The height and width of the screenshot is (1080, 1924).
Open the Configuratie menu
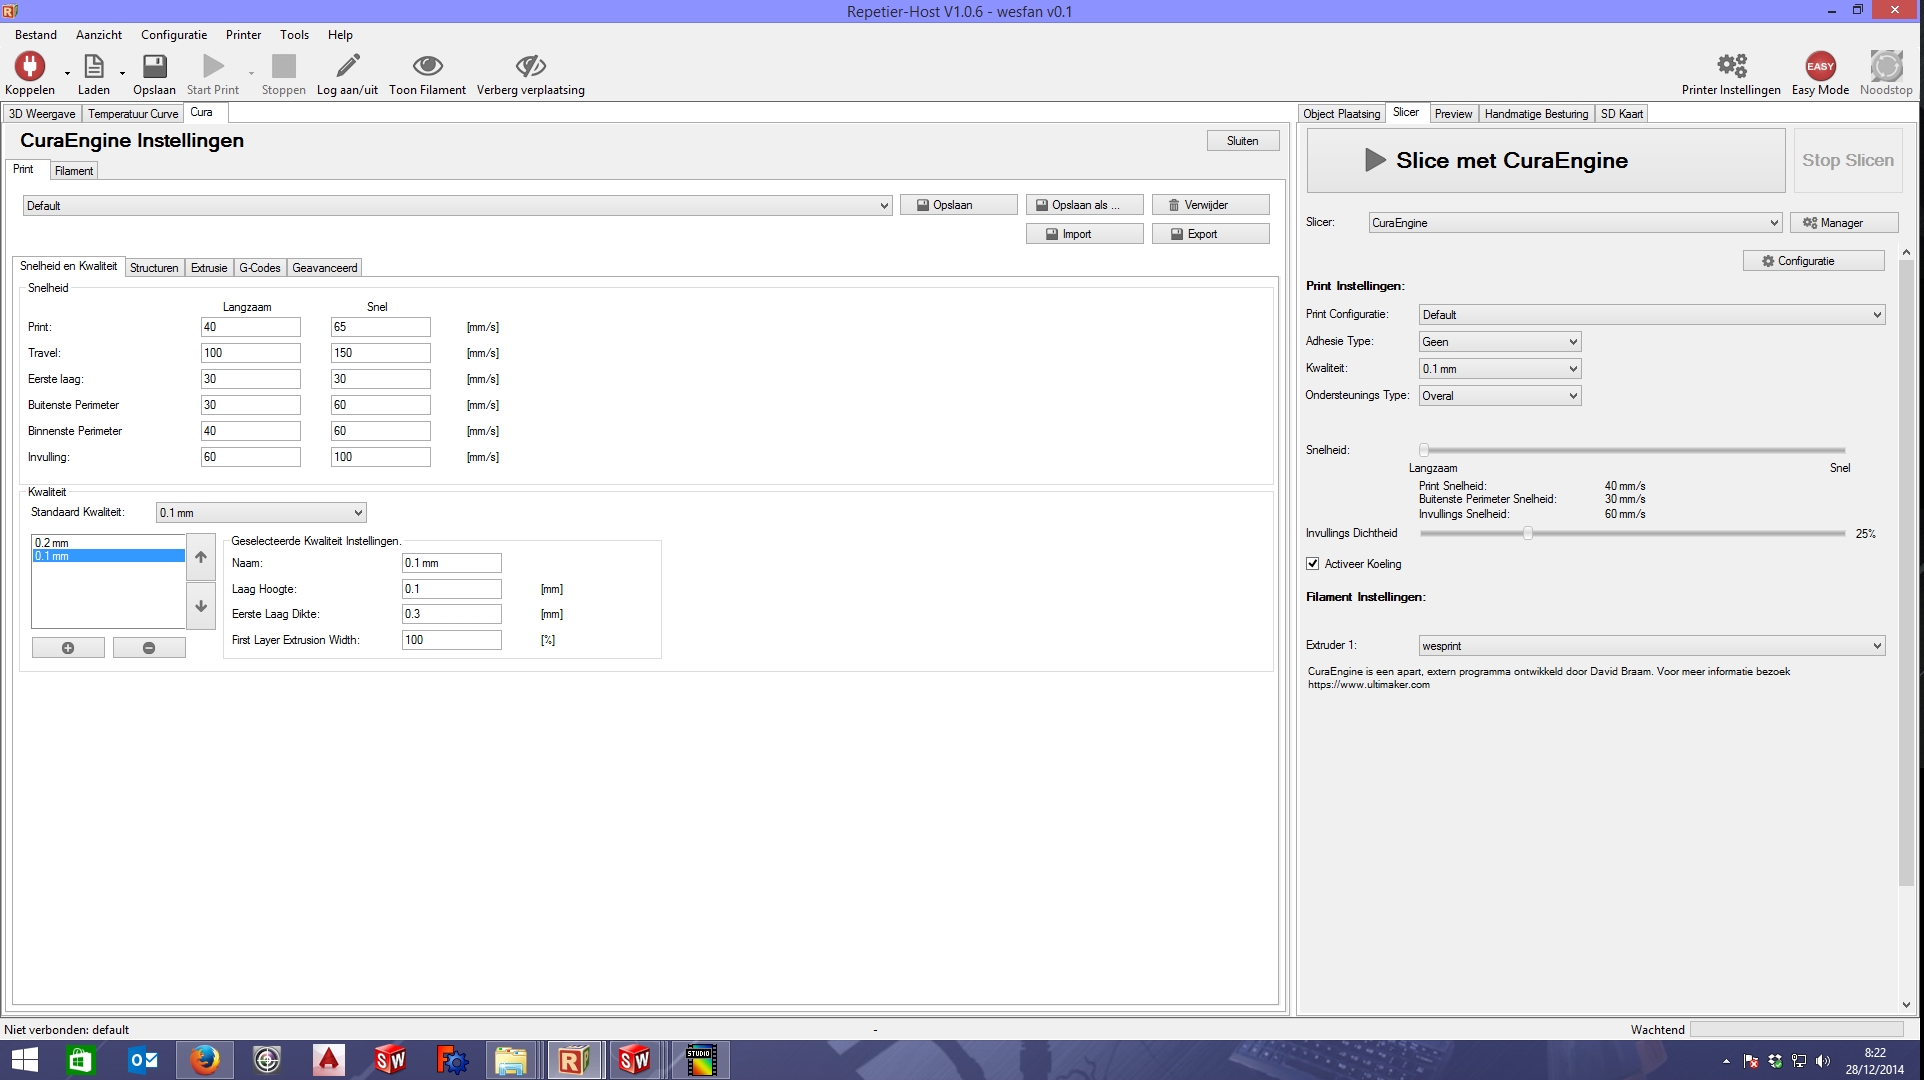pos(174,34)
